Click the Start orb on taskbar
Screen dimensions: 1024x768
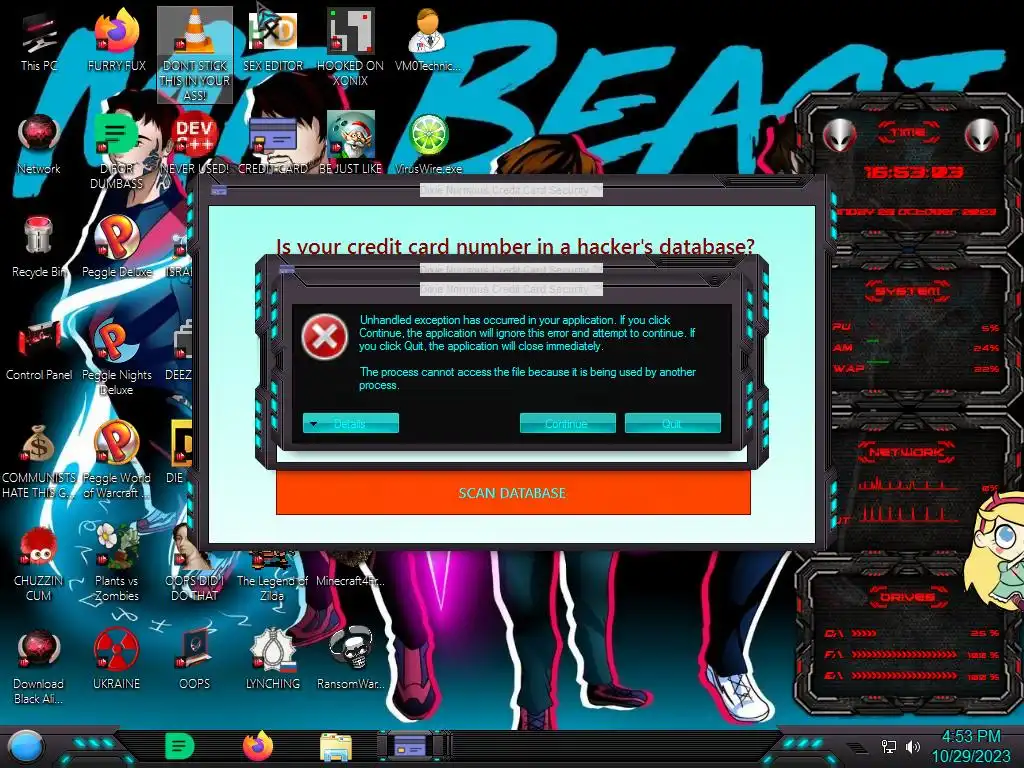pyautogui.click(x=25, y=747)
